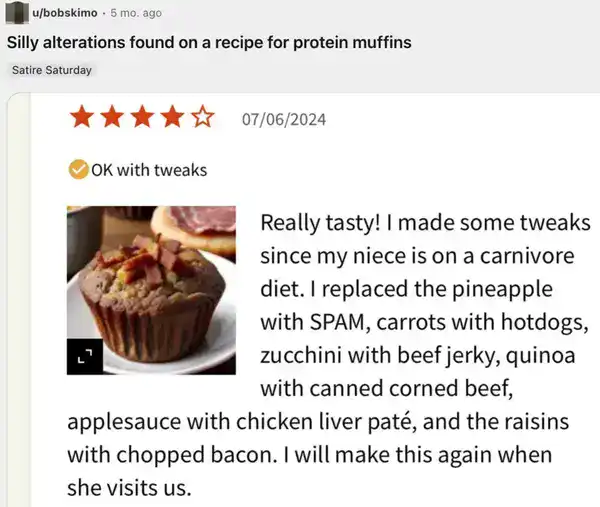600x507 pixels.
Task: Click the third filled rating star
Action: click(x=142, y=119)
